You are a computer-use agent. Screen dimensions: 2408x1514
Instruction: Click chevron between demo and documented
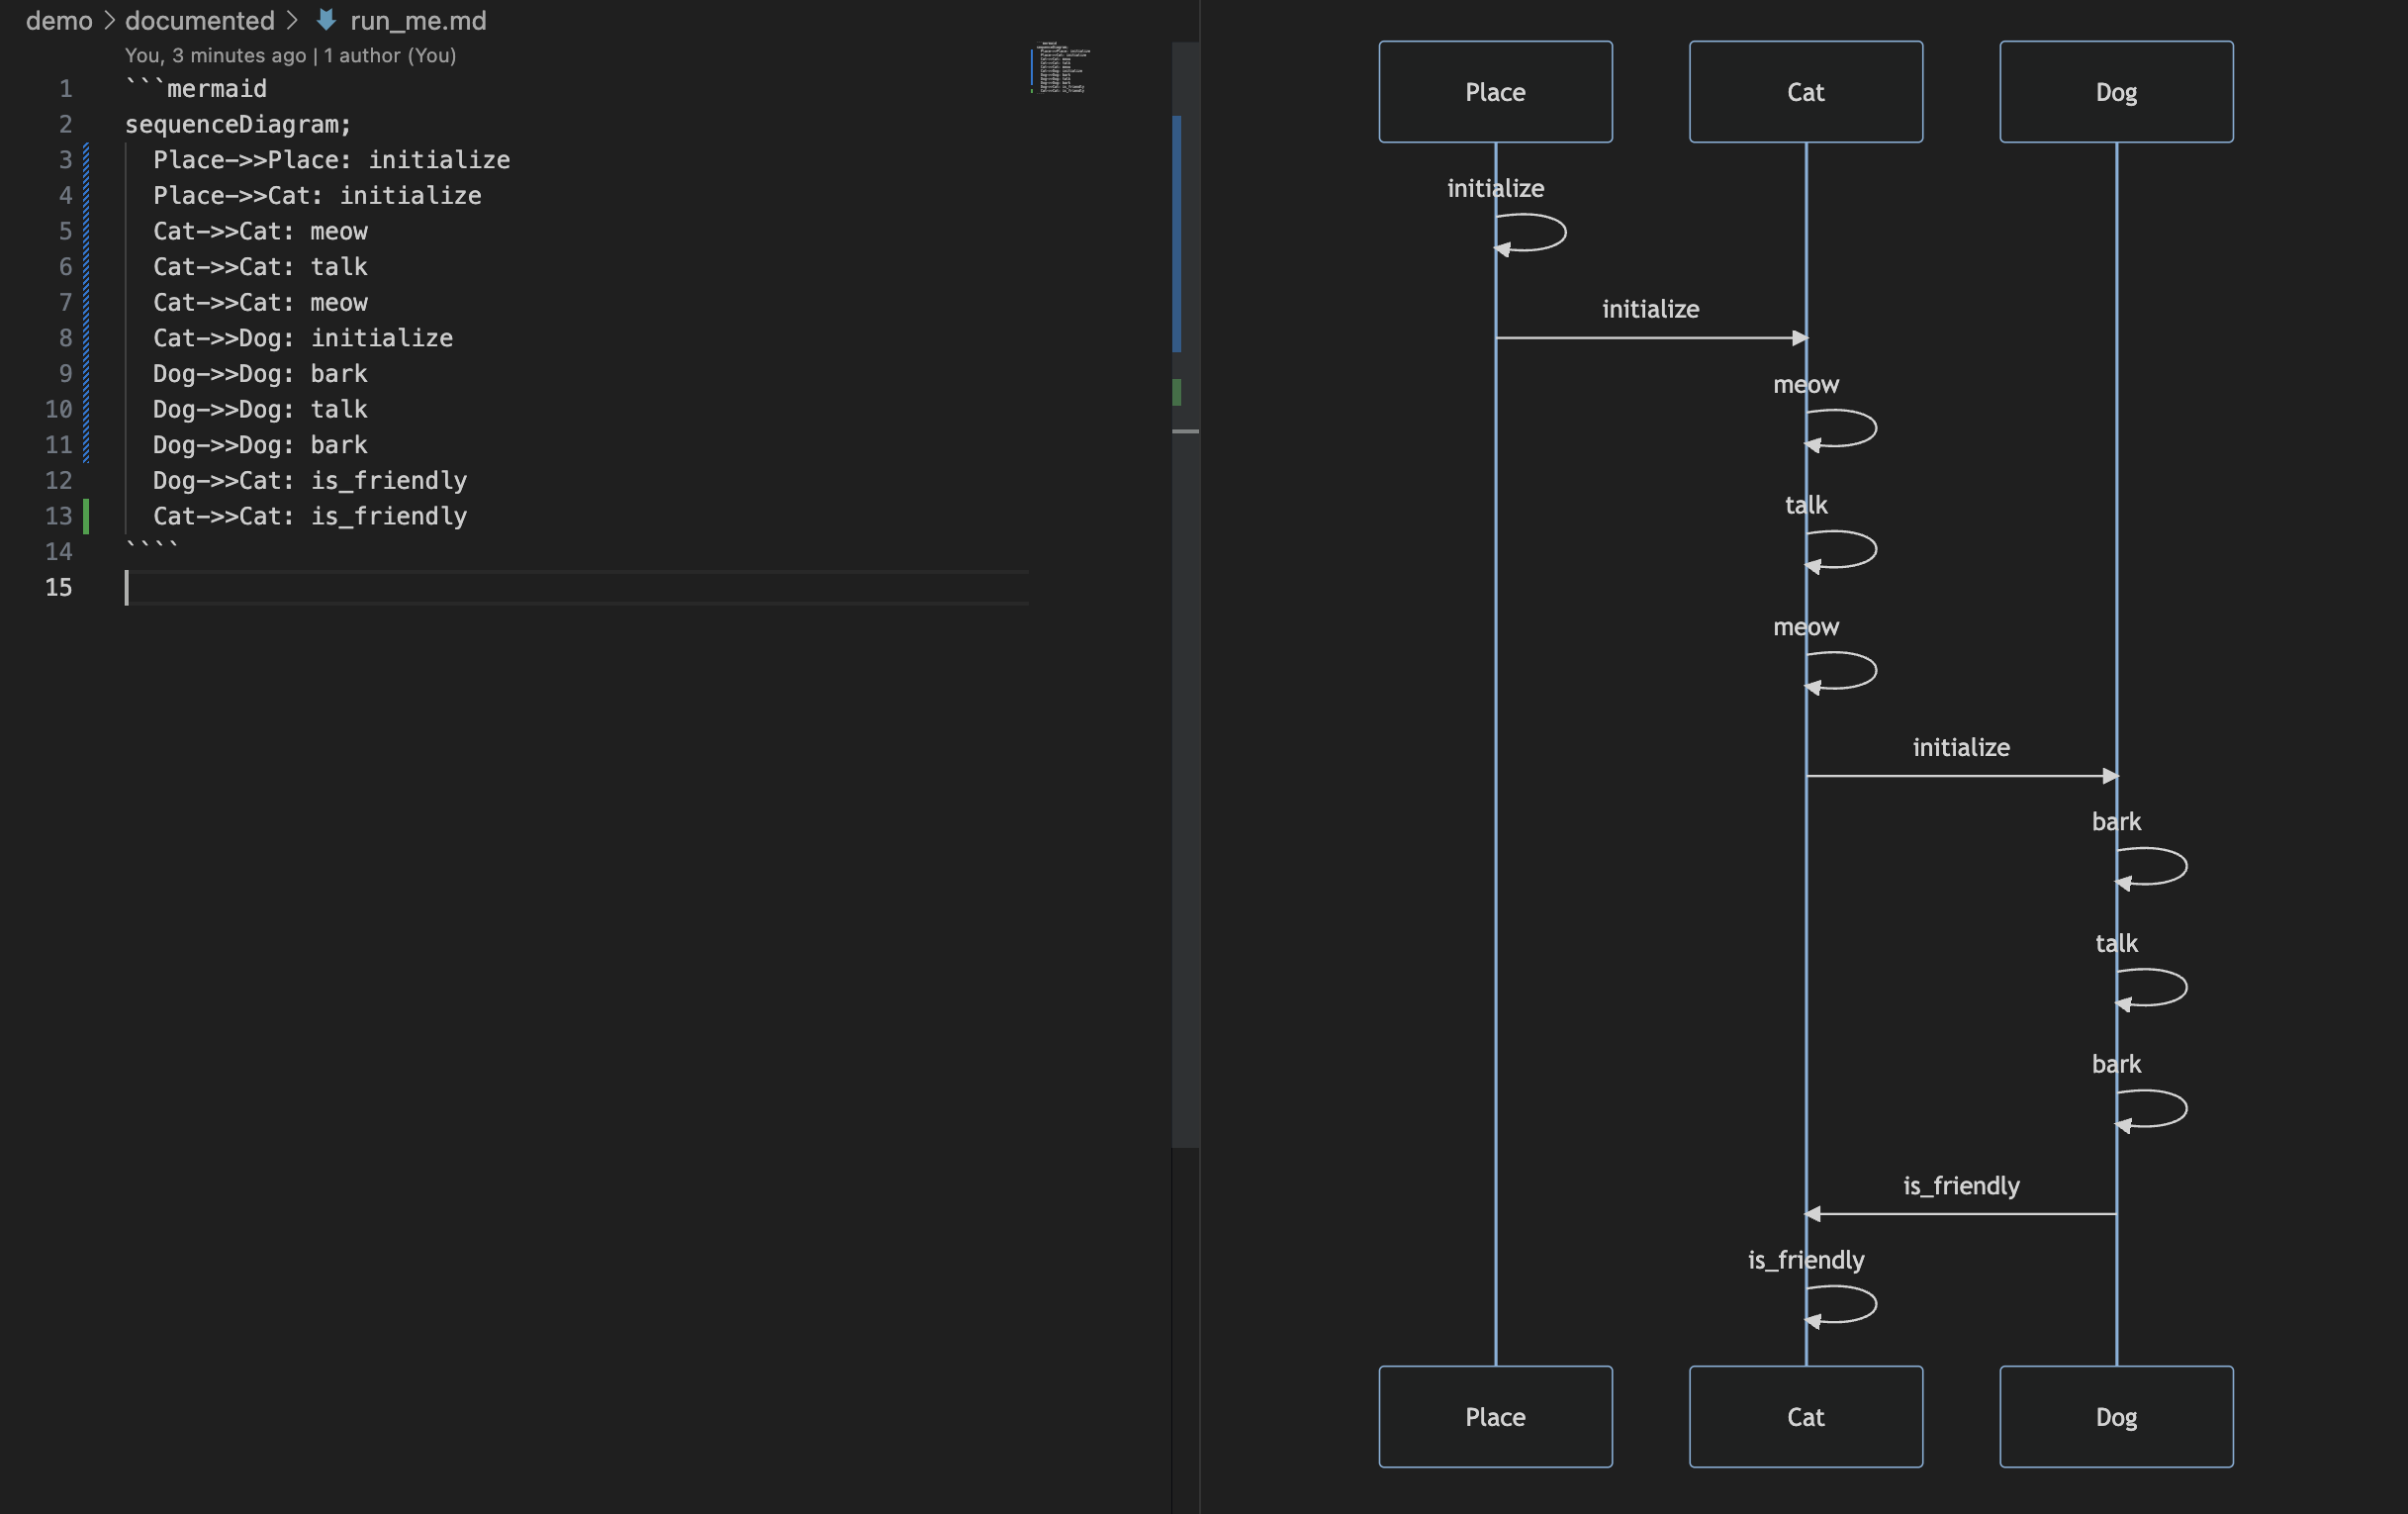tap(109, 20)
